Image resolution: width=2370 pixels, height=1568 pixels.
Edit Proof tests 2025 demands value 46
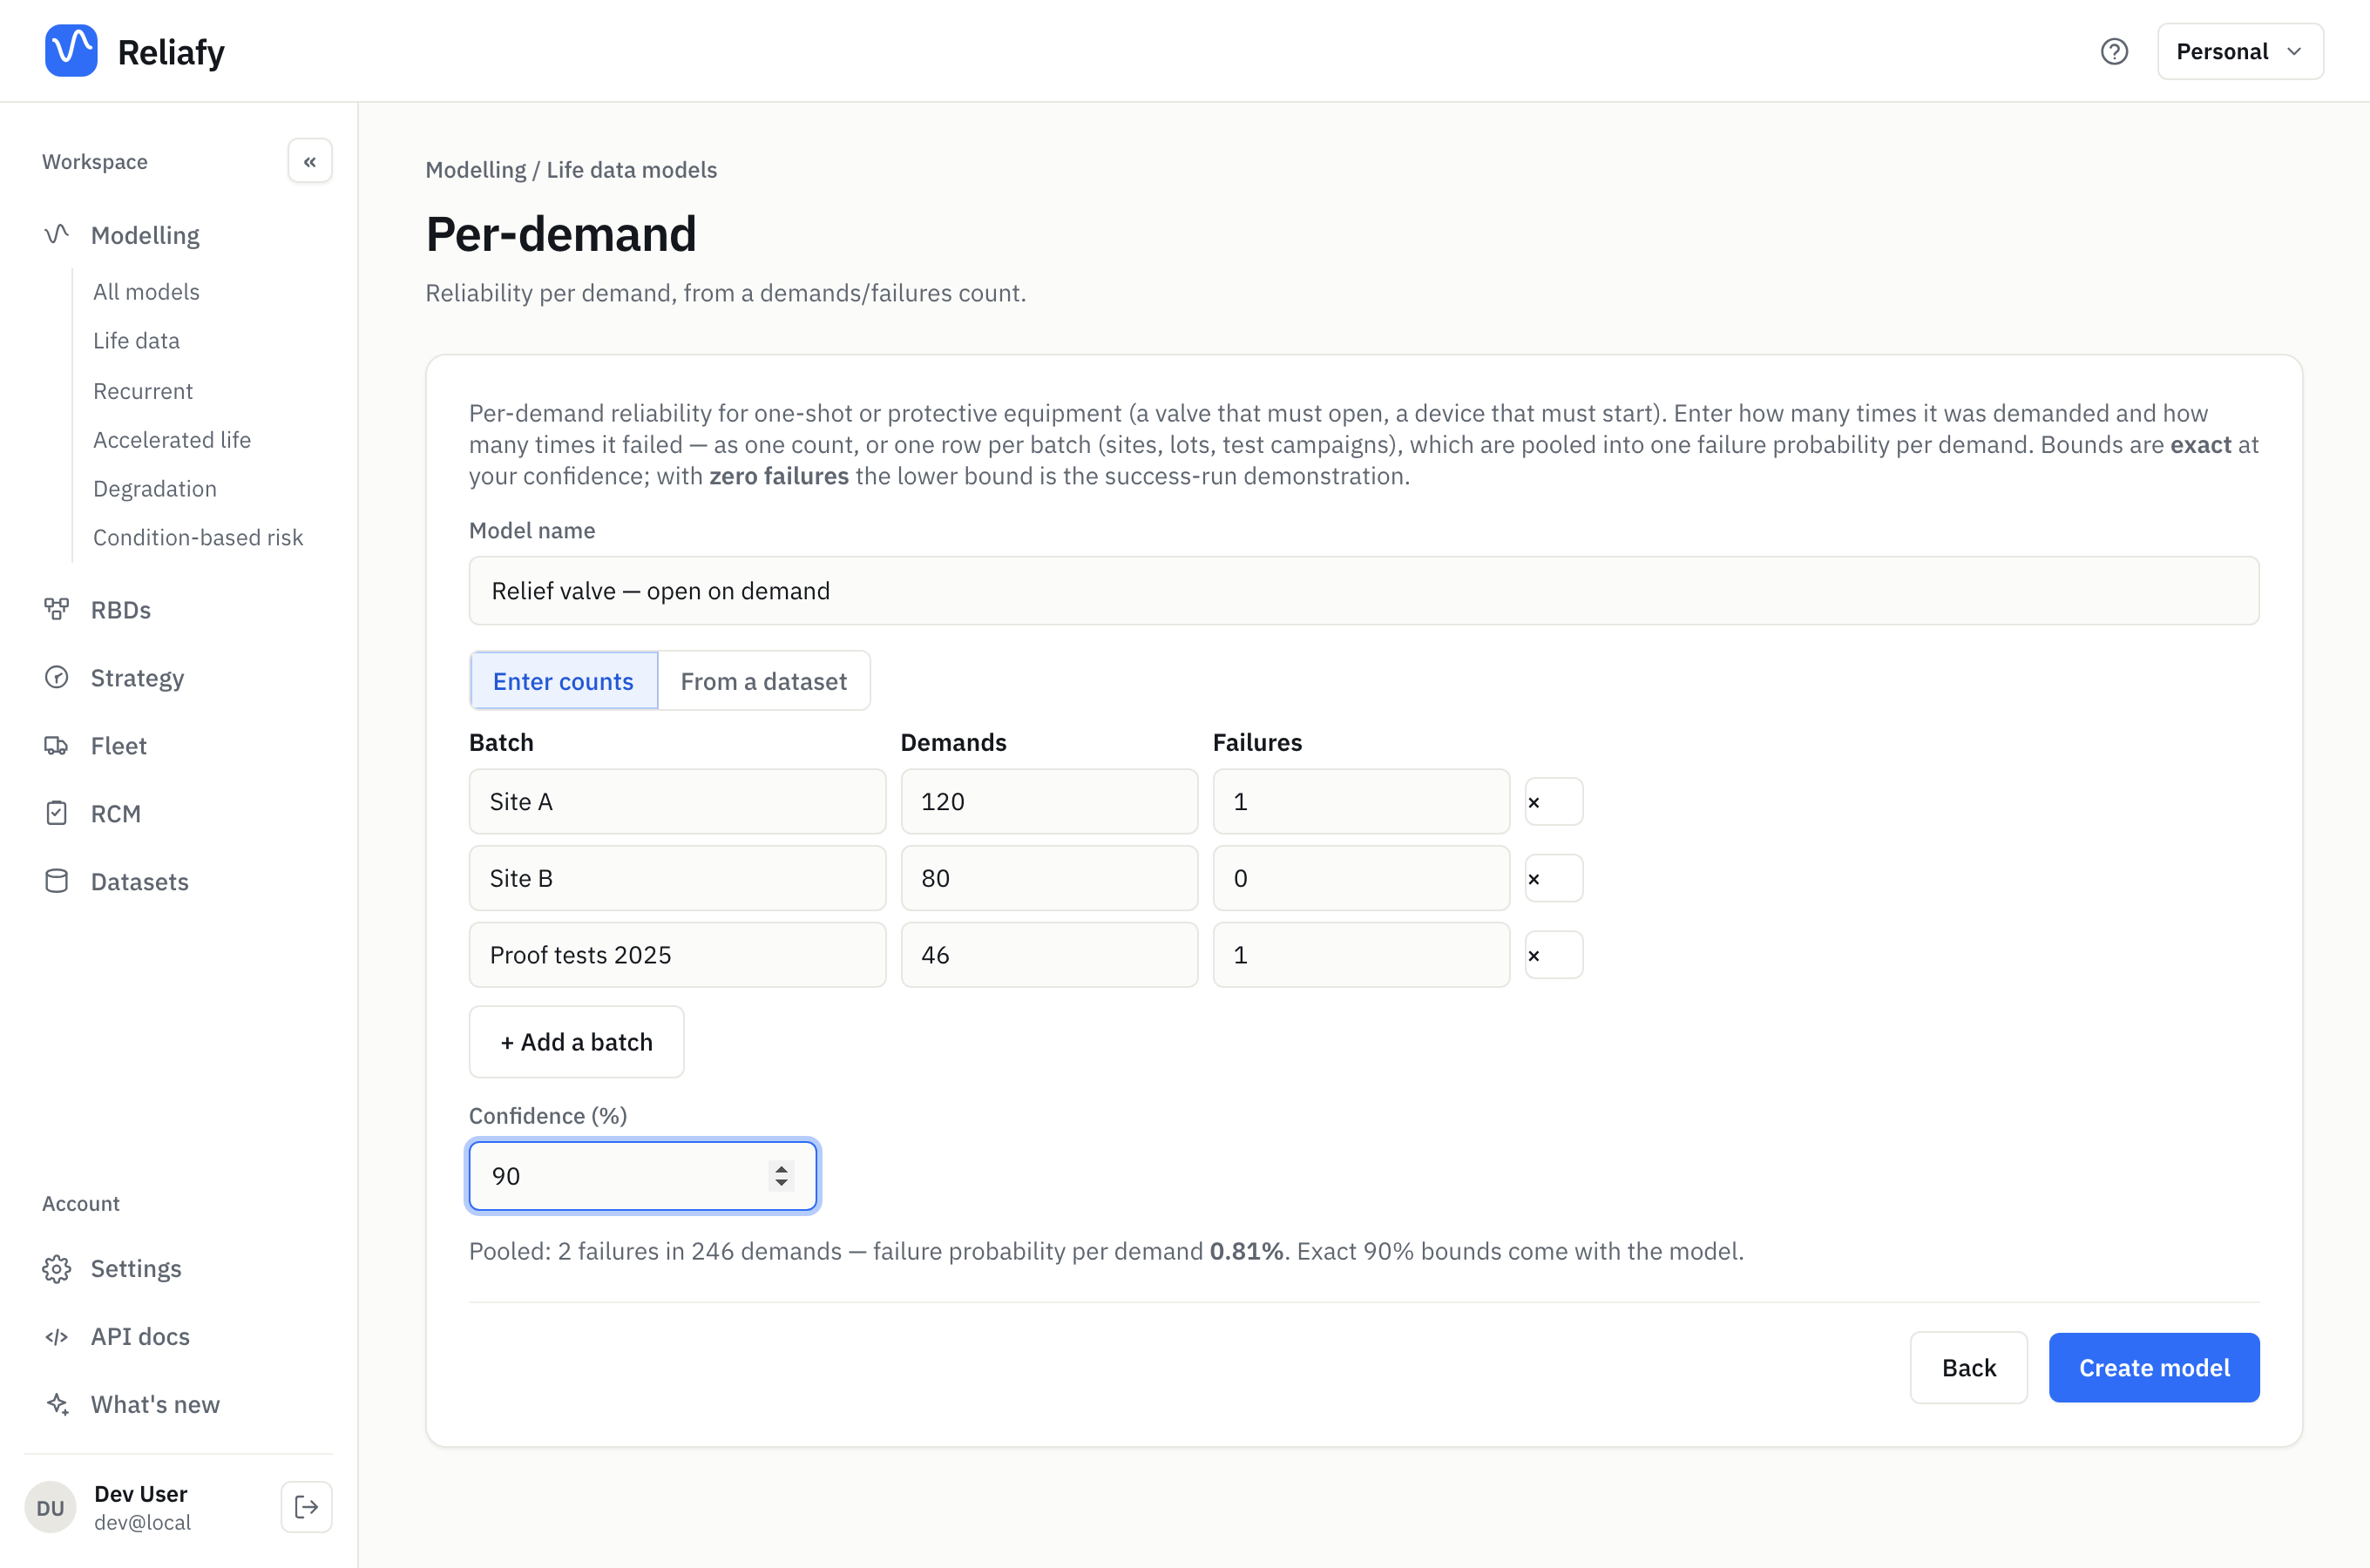pyautogui.click(x=1049, y=955)
